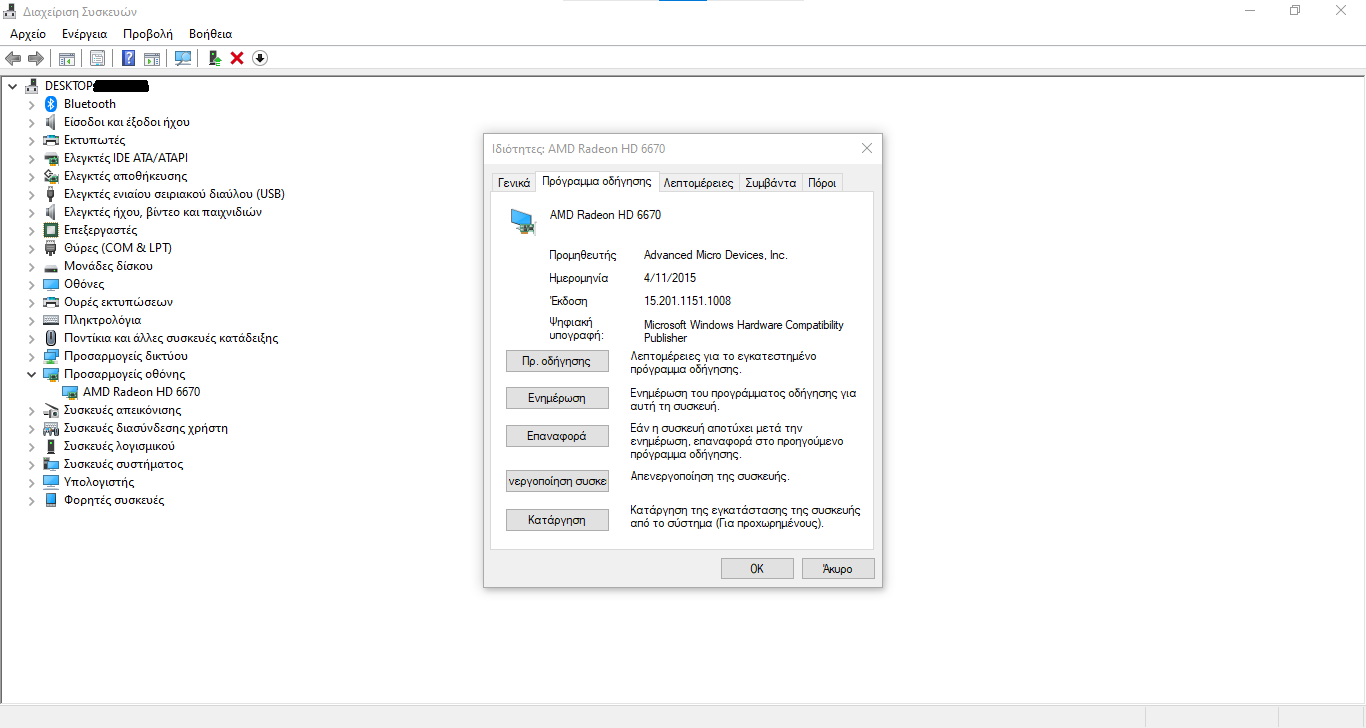1366x728 pixels.
Task: Click the Bluetooth category icon
Action: click(51, 104)
